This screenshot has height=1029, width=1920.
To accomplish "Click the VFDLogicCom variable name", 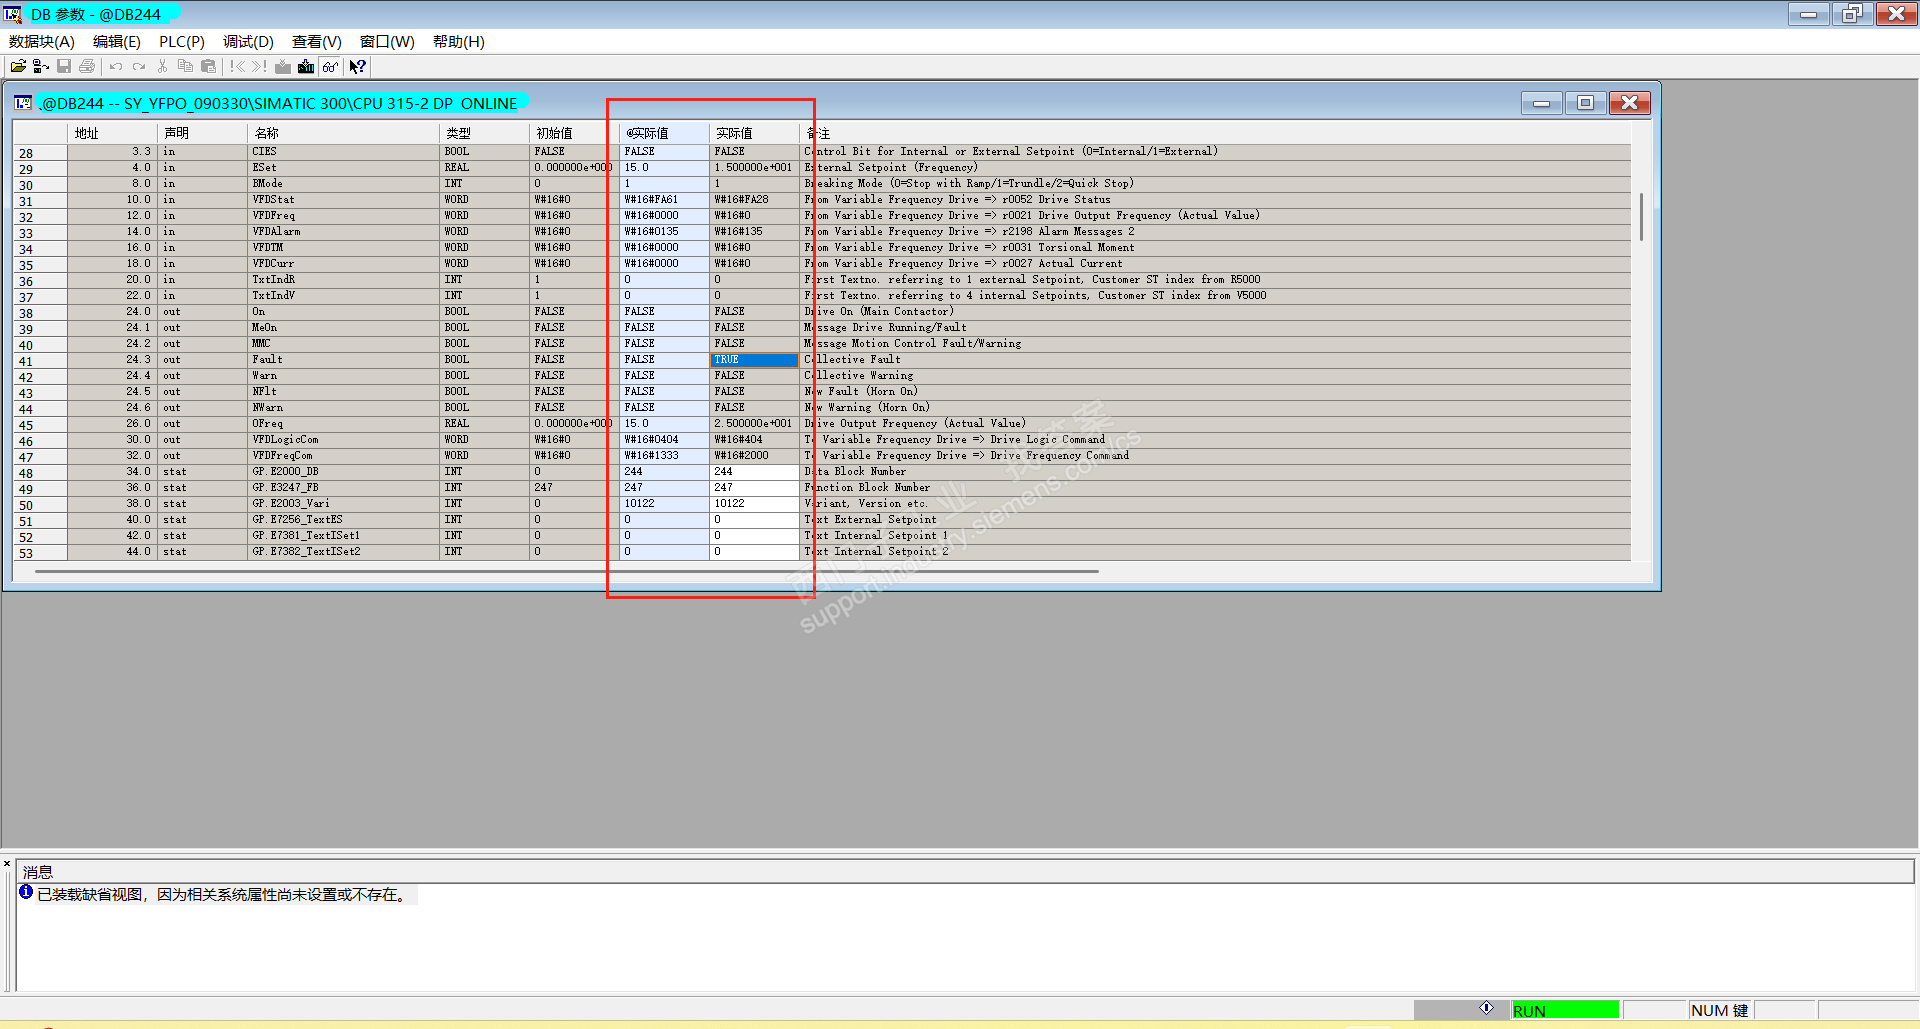I will pos(285,440).
